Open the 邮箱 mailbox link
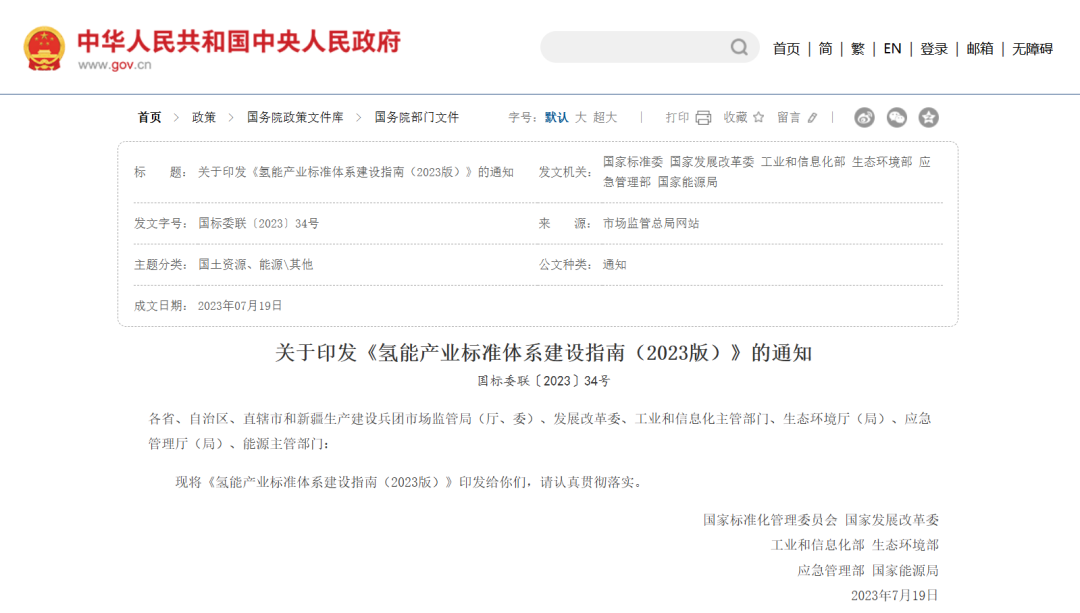Viewport: 1080px width, 613px height. pyautogui.click(x=980, y=49)
